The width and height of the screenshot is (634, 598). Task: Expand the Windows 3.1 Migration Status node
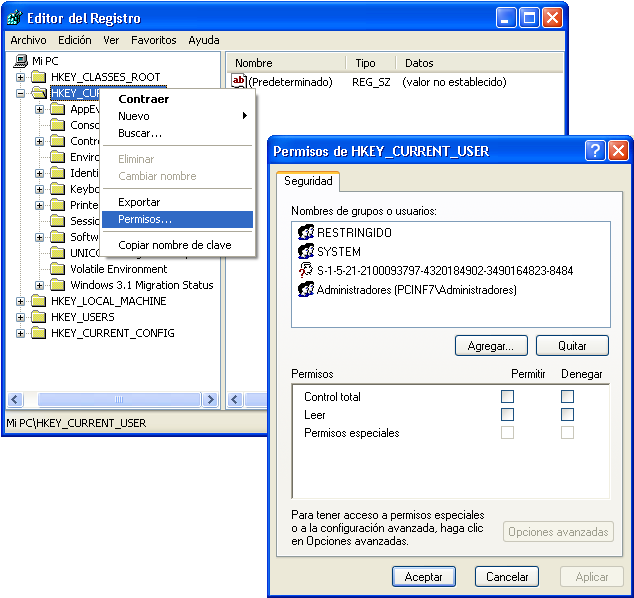click(39, 285)
